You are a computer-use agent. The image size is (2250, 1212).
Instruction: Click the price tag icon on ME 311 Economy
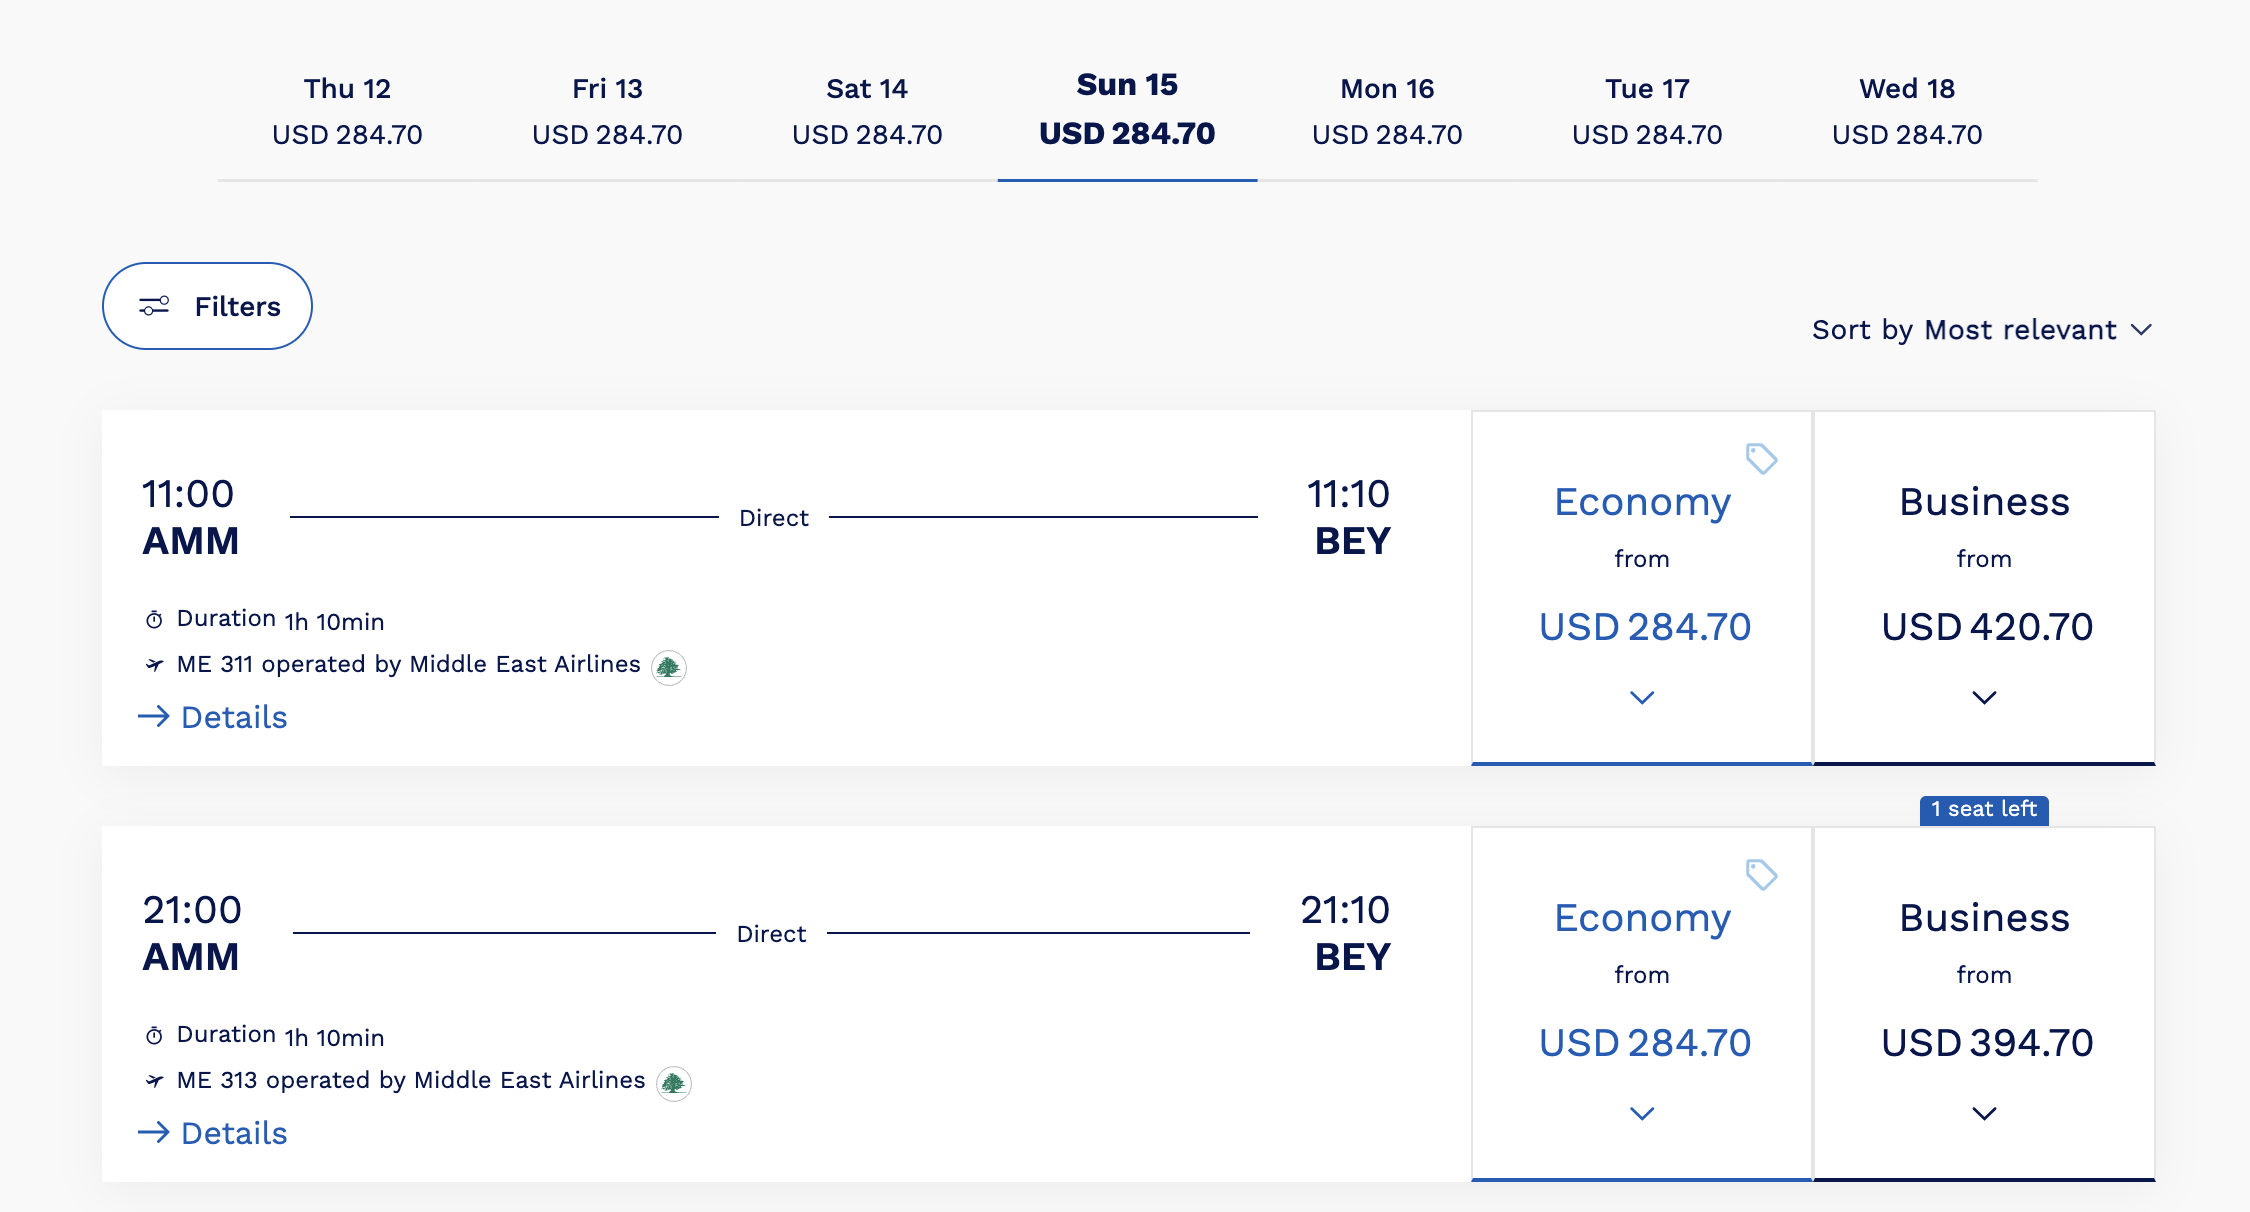point(1761,459)
